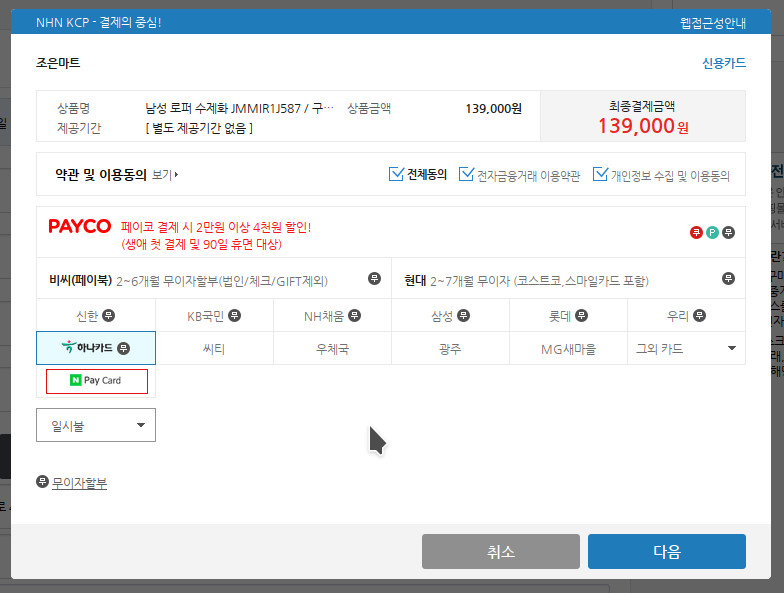Select 광주 card option
This screenshot has width=784, height=593.
pos(450,348)
